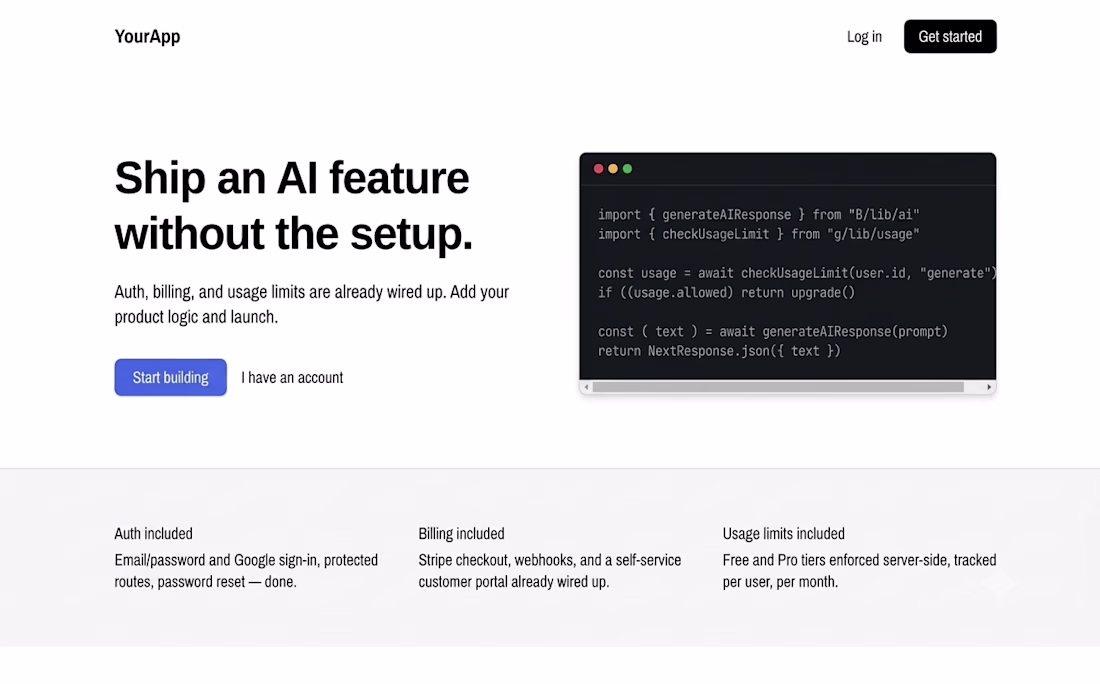This screenshot has width=1100, height=684.
Task: Click the Auth included feature heading
Action: coord(154,533)
